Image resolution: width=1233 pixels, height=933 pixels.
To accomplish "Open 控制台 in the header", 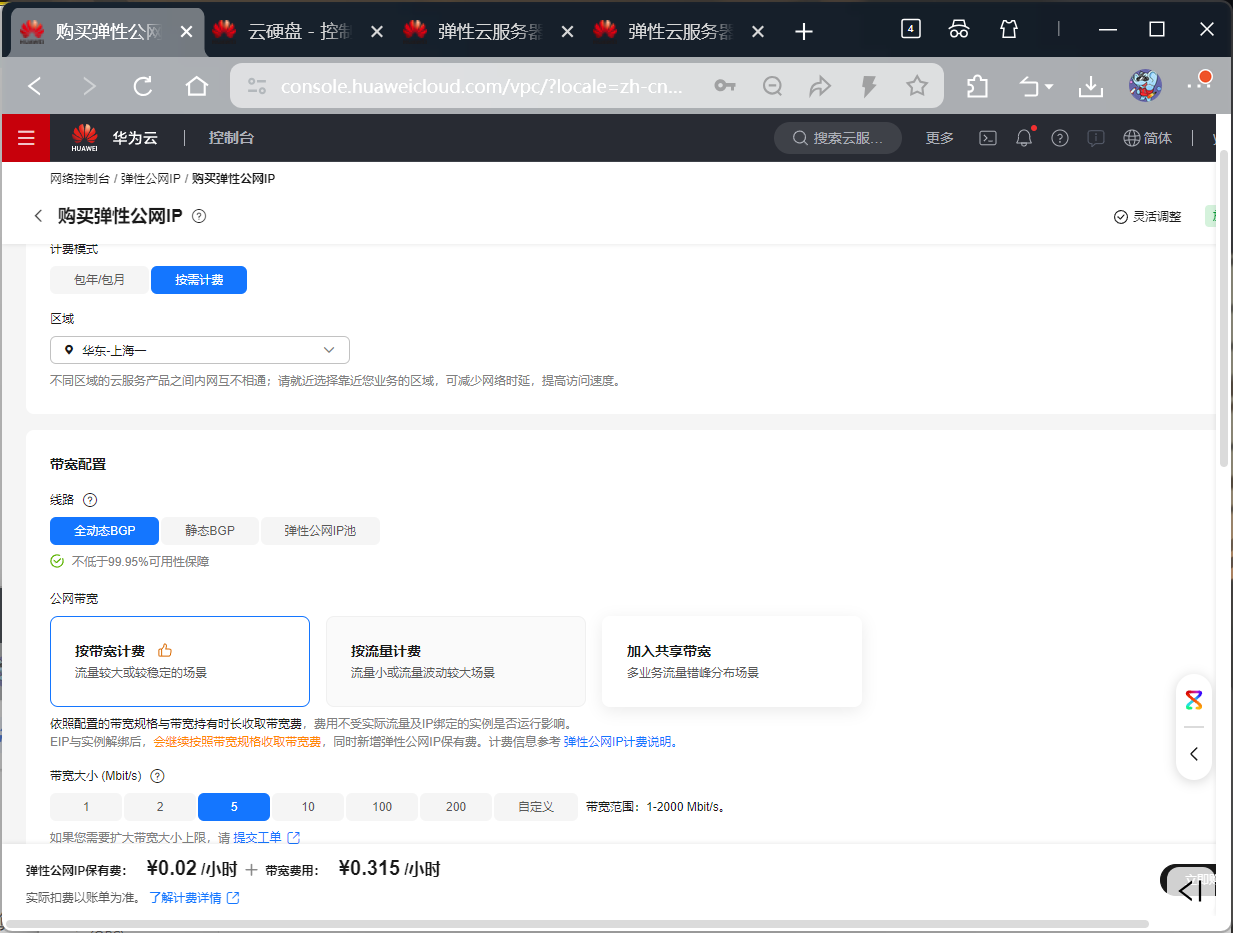I will click(x=231, y=138).
